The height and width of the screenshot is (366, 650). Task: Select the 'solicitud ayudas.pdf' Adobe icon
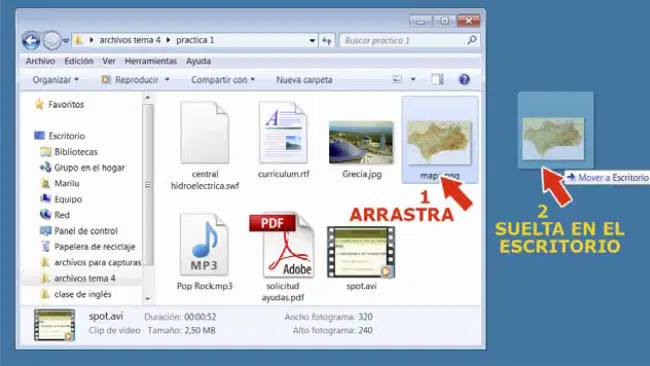click(x=283, y=245)
